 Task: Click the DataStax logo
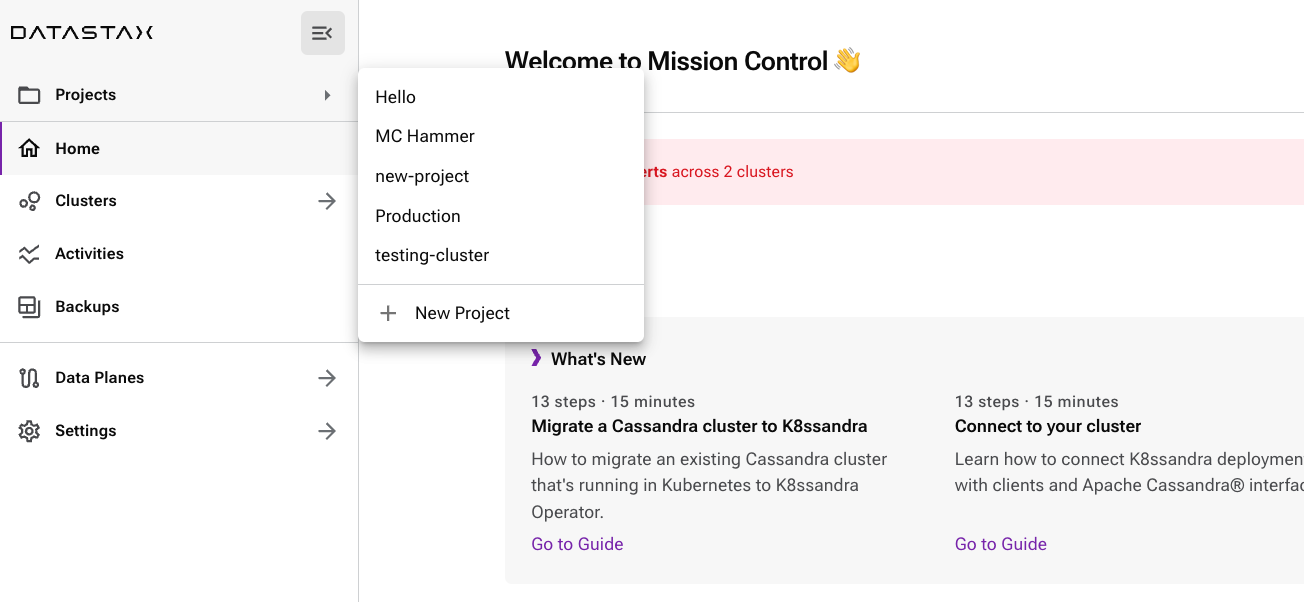tap(81, 32)
